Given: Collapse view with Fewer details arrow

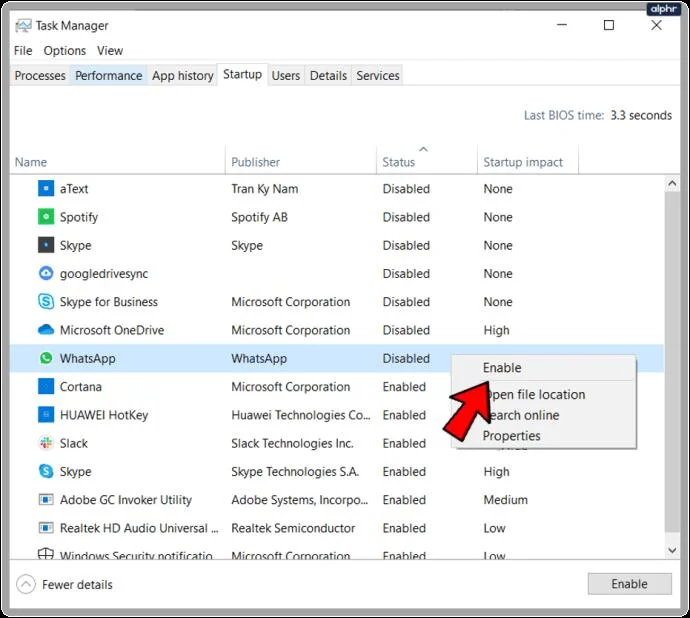Looking at the screenshot, I should 26,585.
